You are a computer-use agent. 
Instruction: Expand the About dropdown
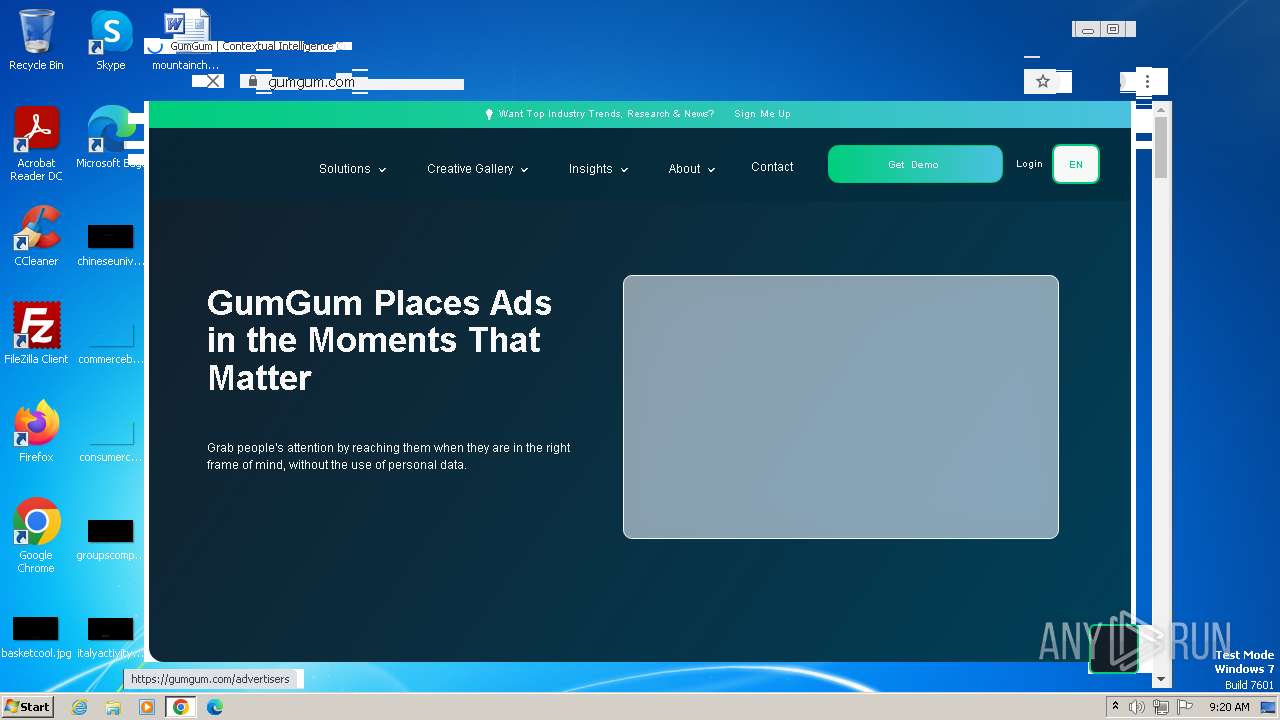[x=691, y=169]
